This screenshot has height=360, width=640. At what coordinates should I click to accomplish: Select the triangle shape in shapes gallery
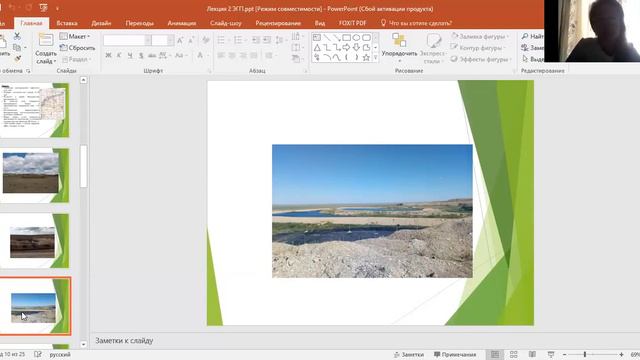(317, 48)
